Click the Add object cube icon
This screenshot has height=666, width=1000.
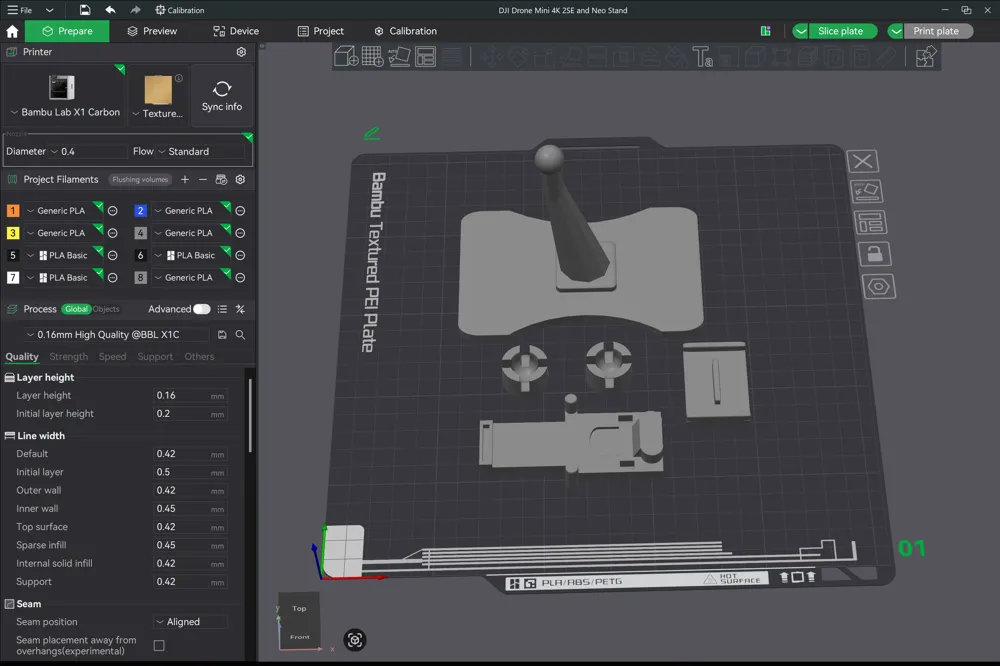(346, 56)
